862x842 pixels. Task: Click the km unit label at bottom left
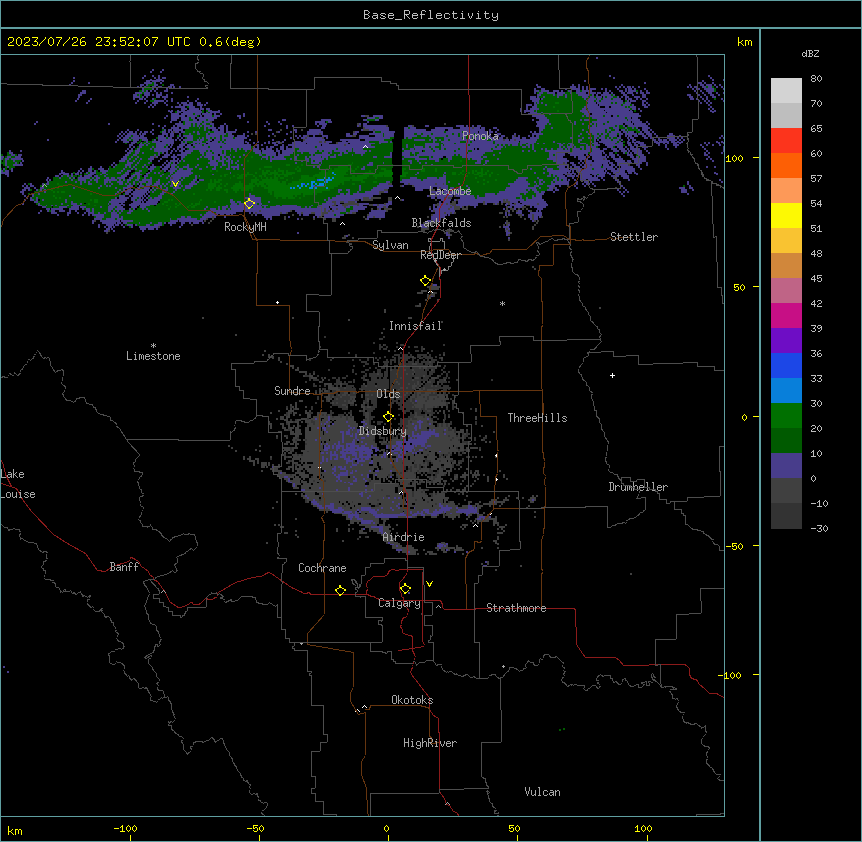coord(15,830)
